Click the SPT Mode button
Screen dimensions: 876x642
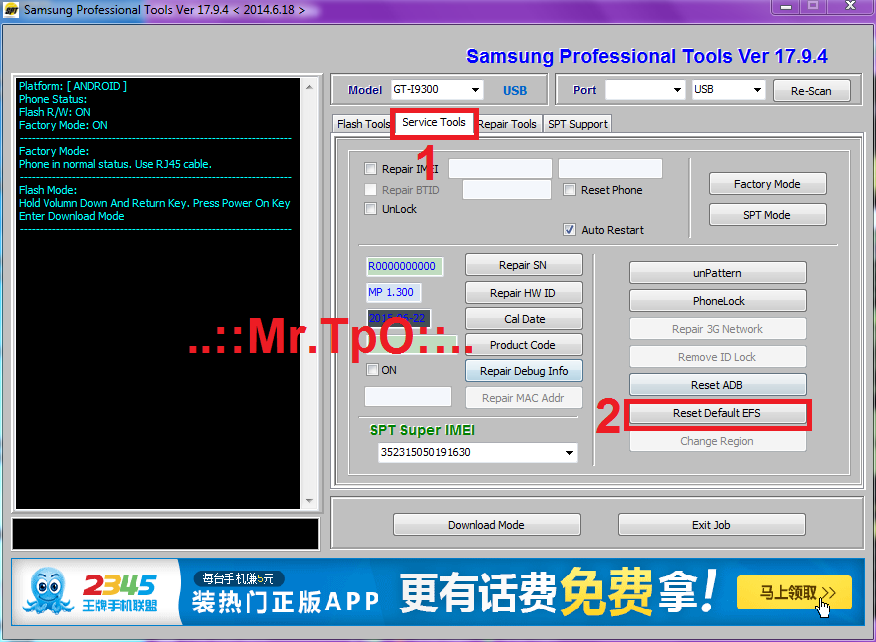pos(767,215)
